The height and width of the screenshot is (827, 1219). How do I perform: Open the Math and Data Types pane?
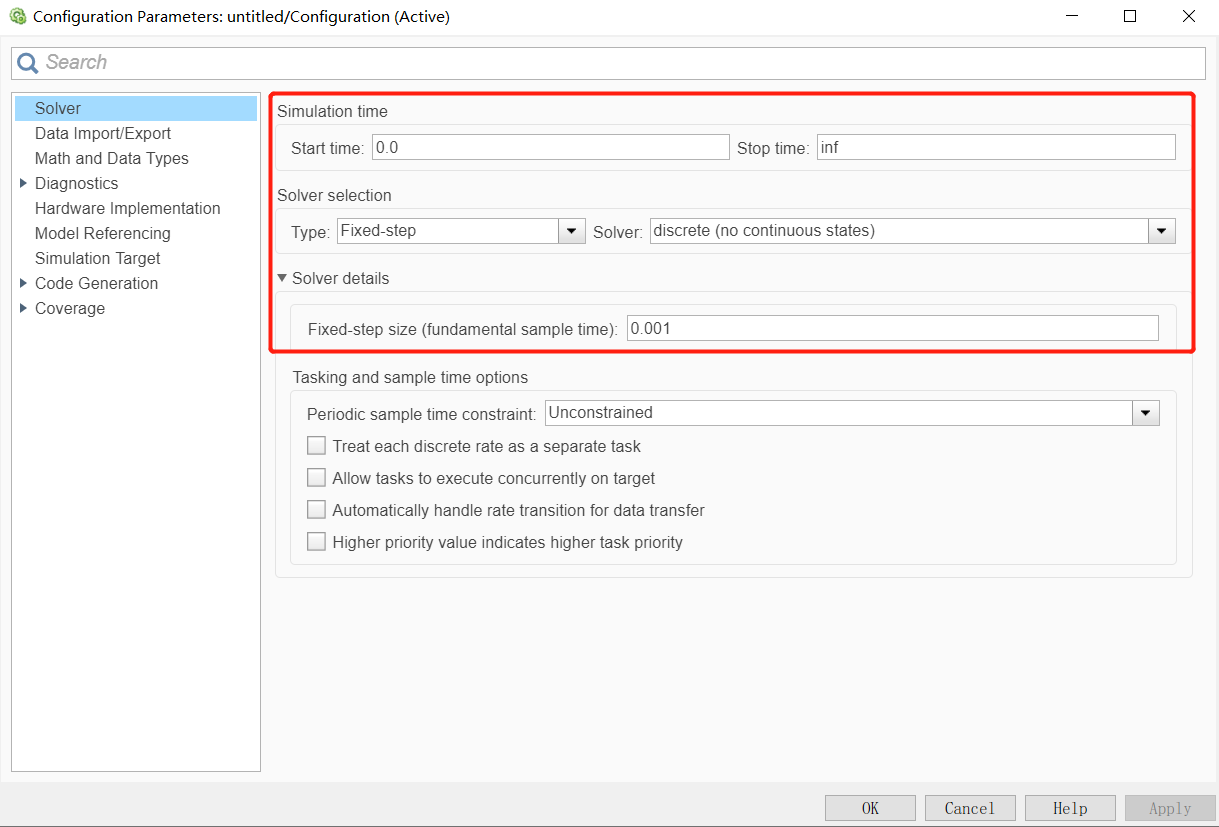click(111, 158)
